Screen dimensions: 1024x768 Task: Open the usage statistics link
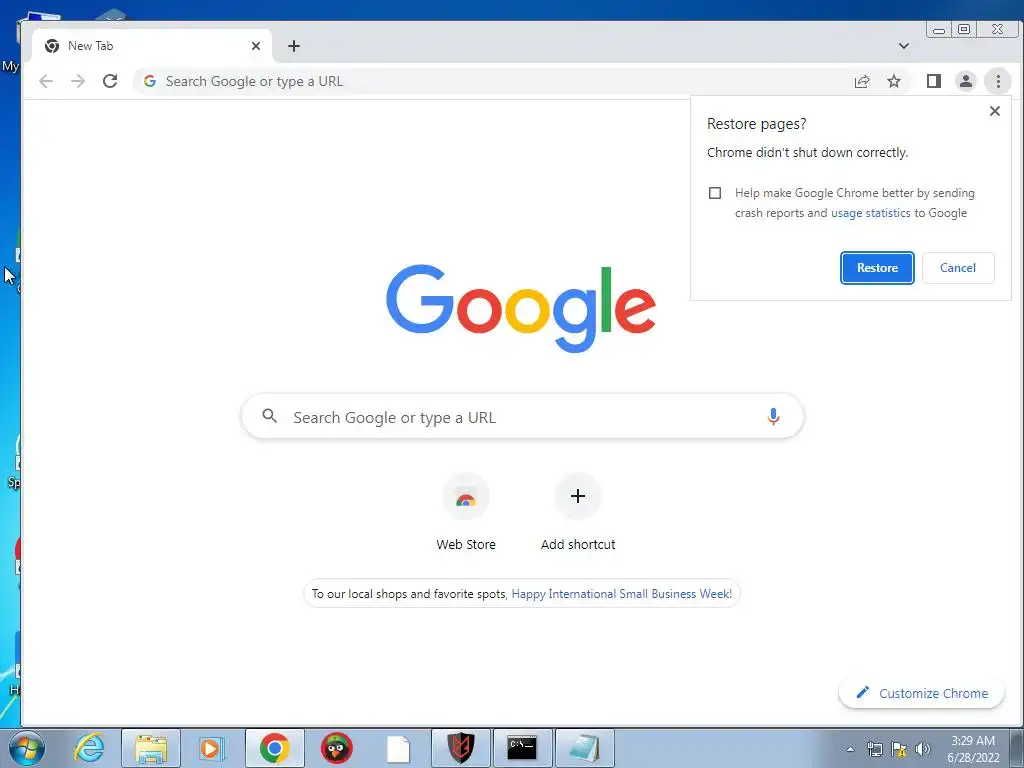coord(871,213)
